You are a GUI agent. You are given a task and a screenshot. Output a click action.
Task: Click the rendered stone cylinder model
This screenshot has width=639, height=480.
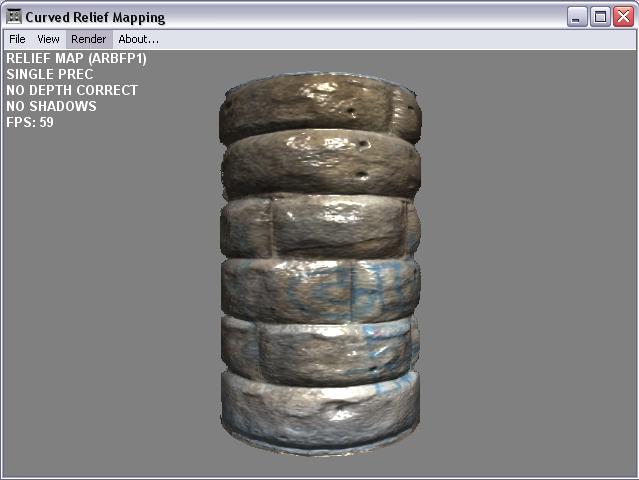click(320, 263)
